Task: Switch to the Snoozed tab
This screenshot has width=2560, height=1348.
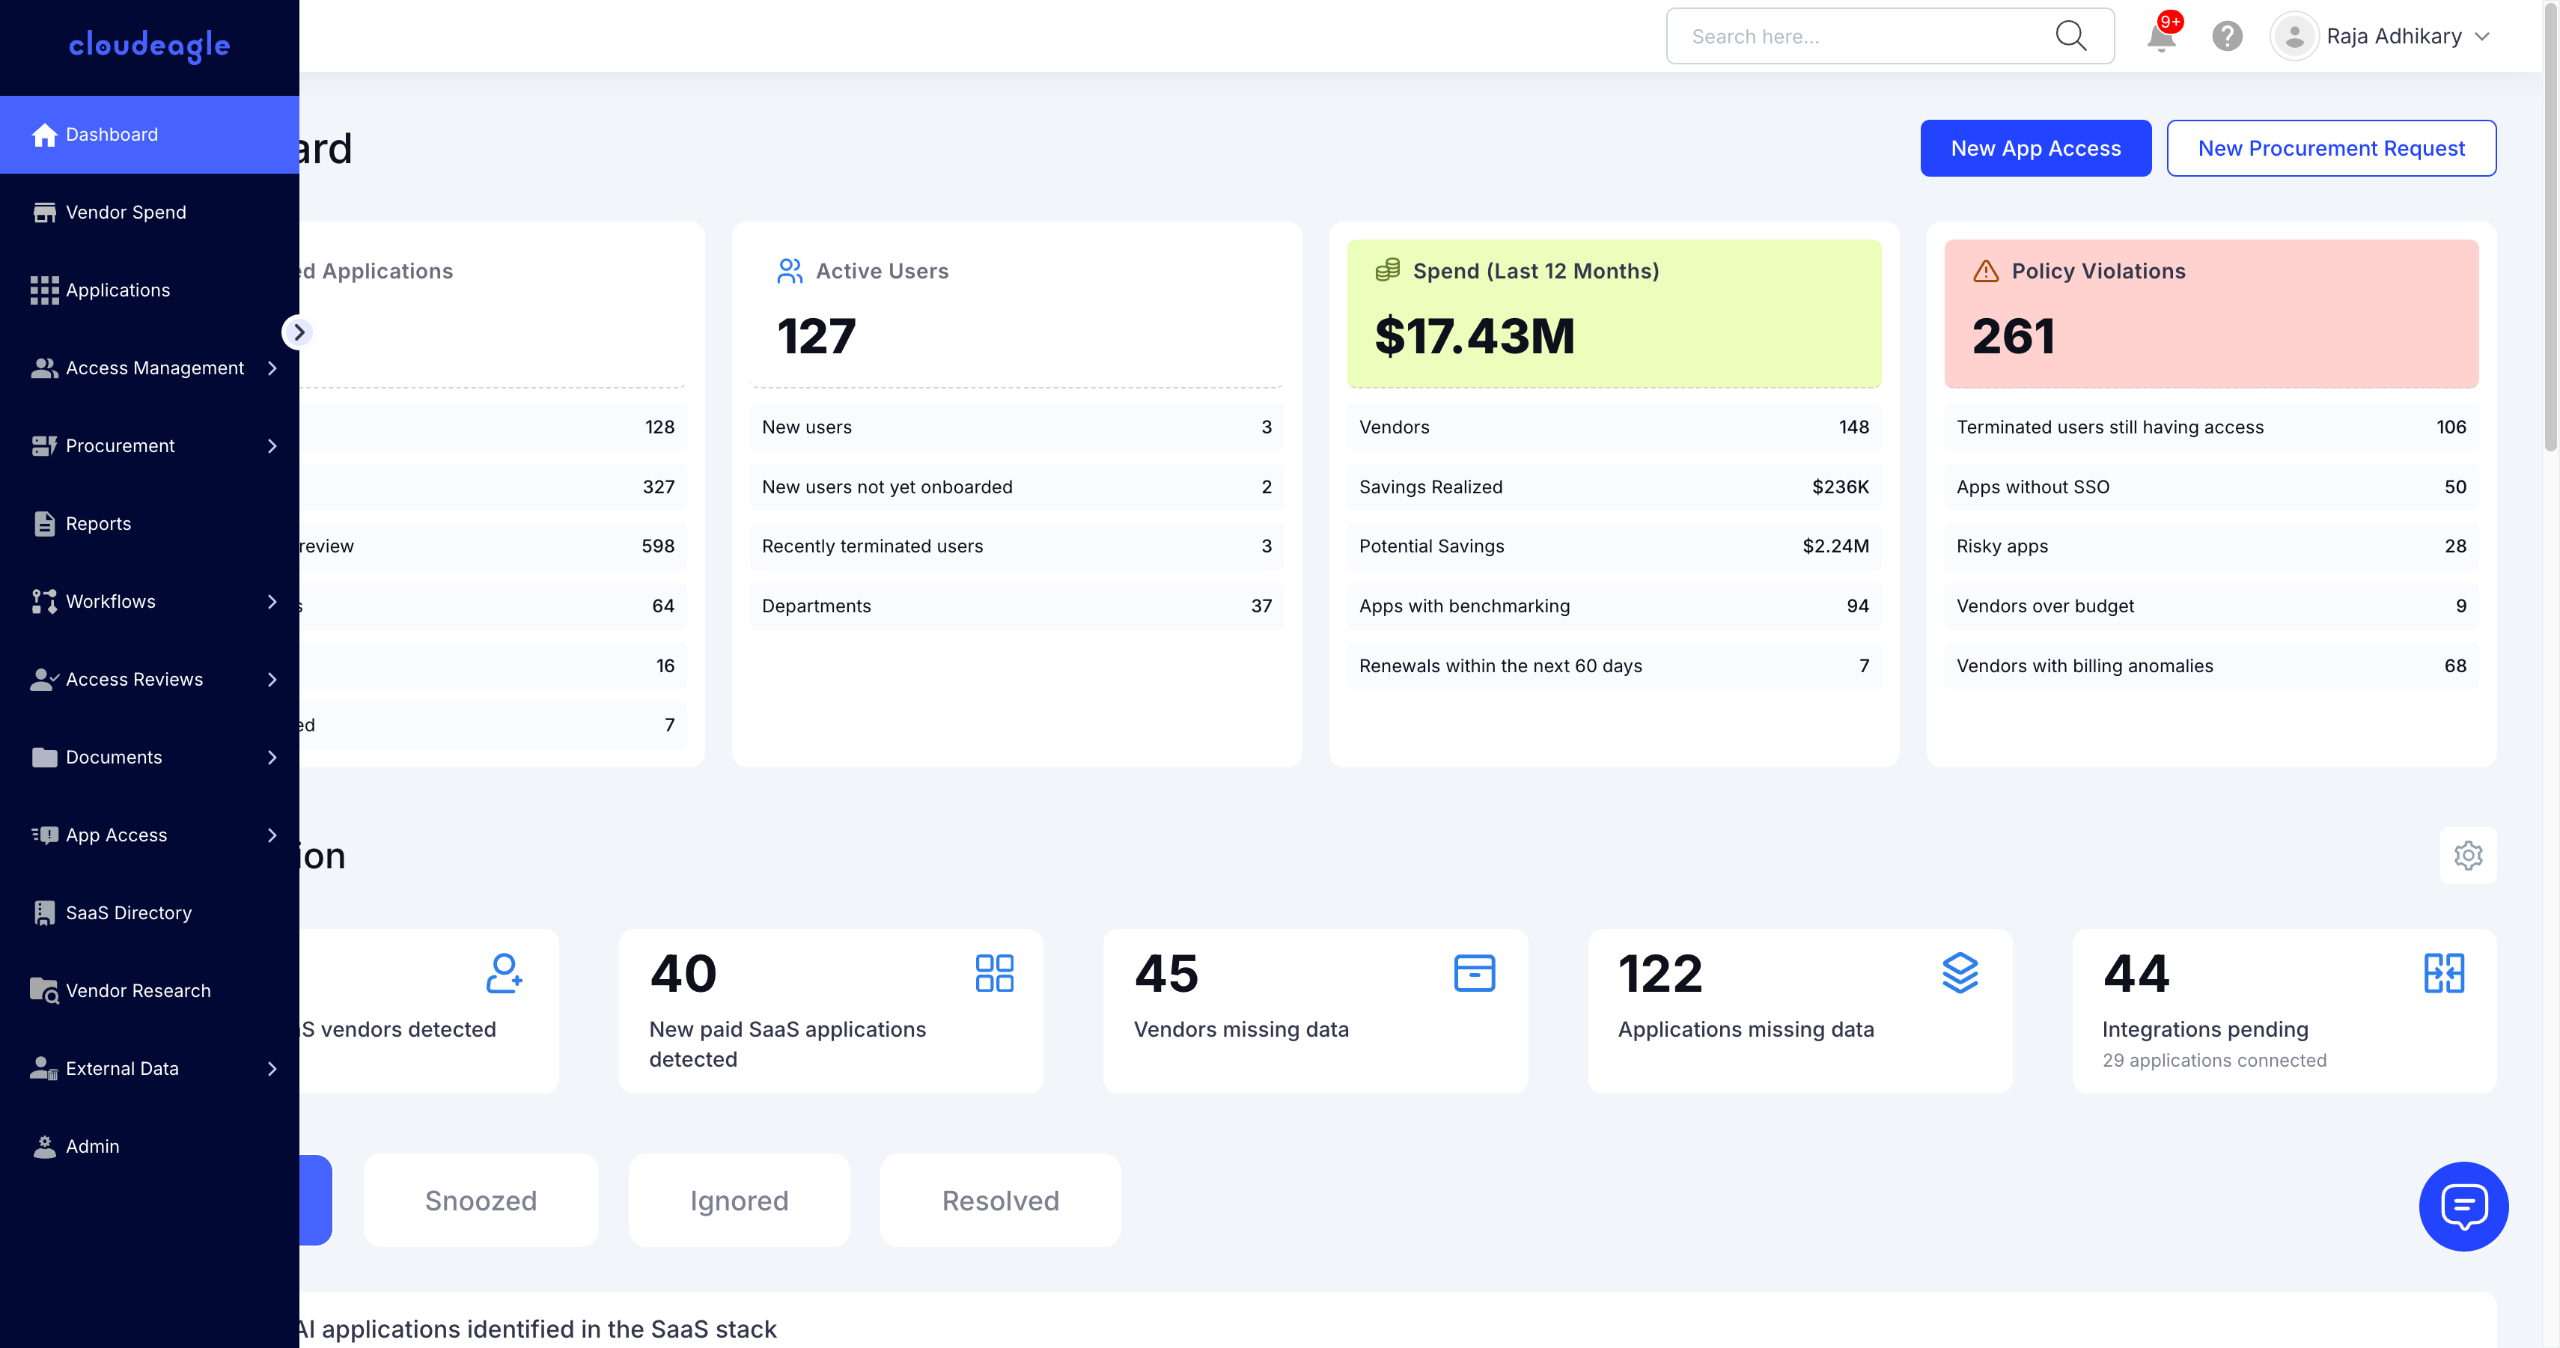Action: point(481,1200)
